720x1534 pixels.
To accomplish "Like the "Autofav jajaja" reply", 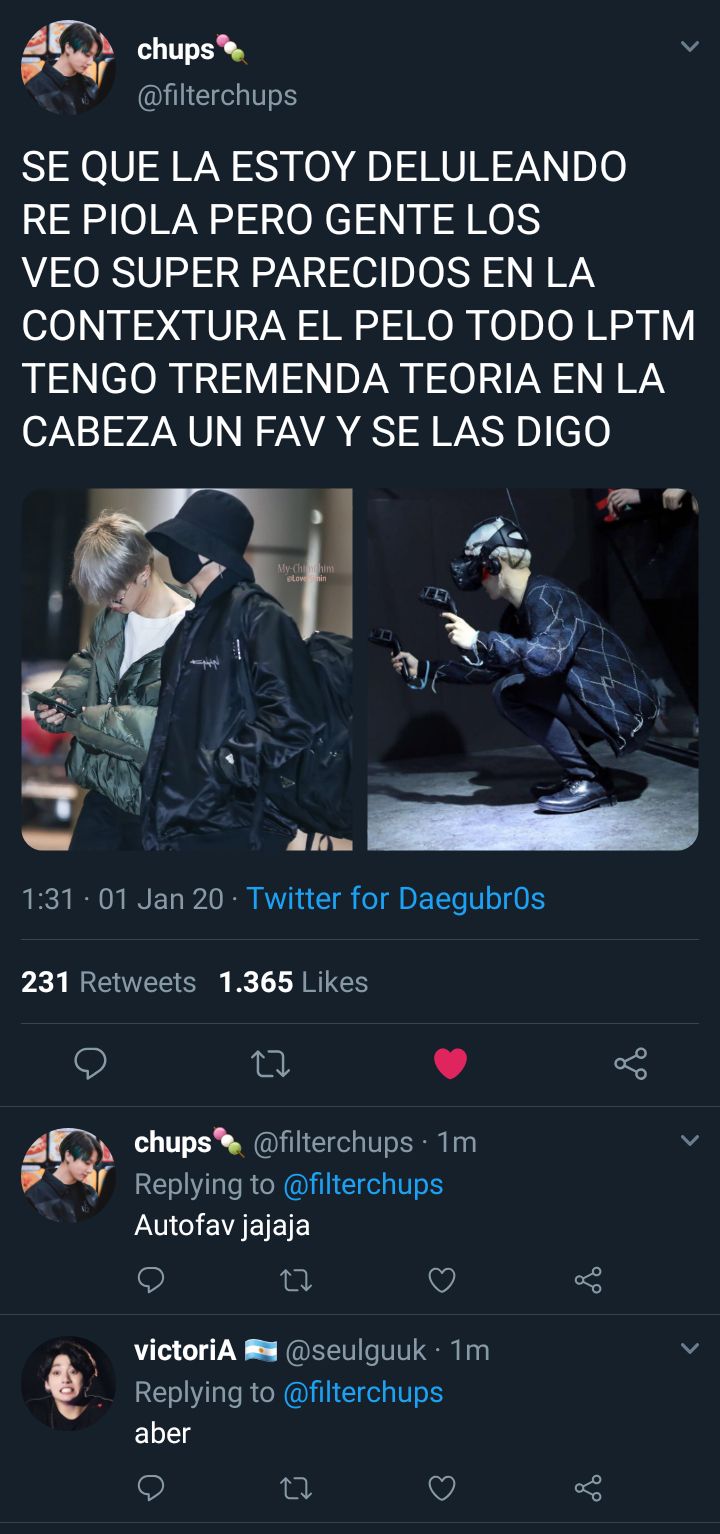I will click(x=442, y=1280).
